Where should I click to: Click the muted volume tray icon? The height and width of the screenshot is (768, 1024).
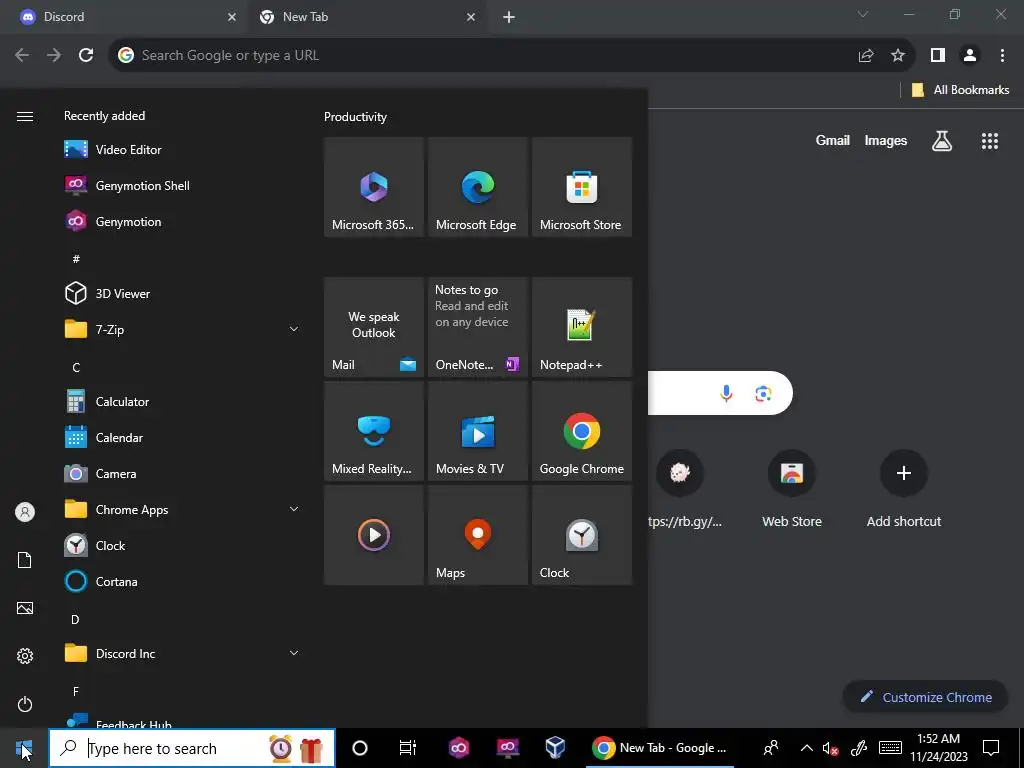pyautogui.click(x=830, y=748)
